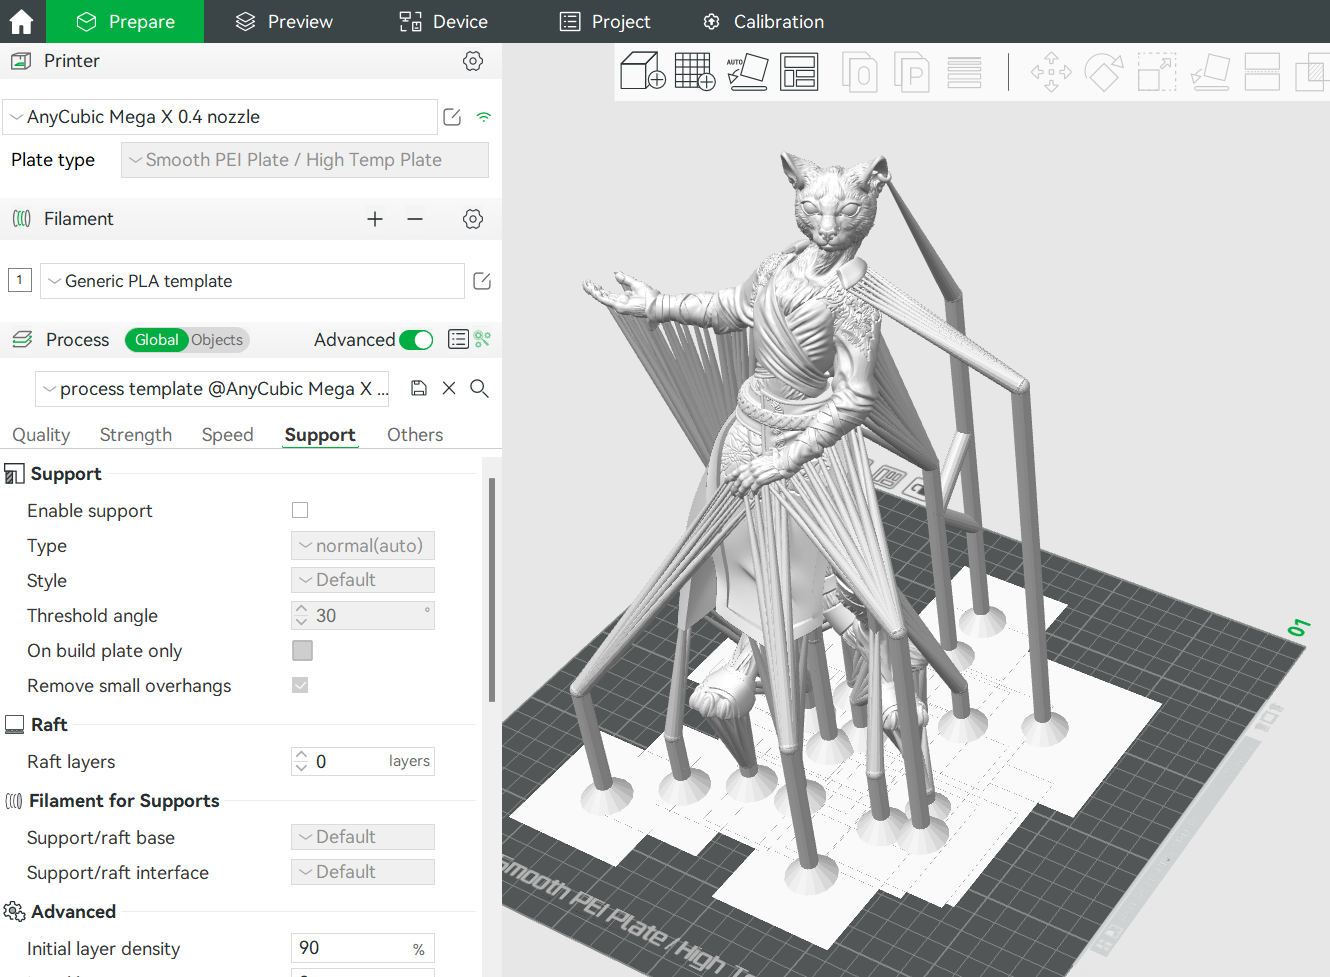Image resolution: width=1330 pixels, height=977 pixels.
Task: Switch to the Preview tab
Action: point(284,21)
